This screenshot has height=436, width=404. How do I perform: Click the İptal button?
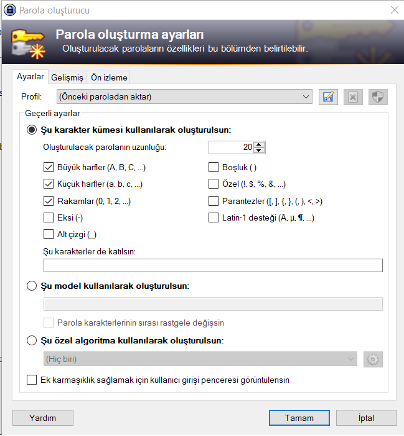tap(366, 418)
